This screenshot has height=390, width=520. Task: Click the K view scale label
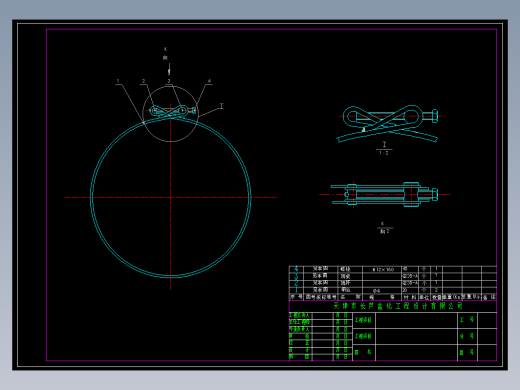coord(385,231)
